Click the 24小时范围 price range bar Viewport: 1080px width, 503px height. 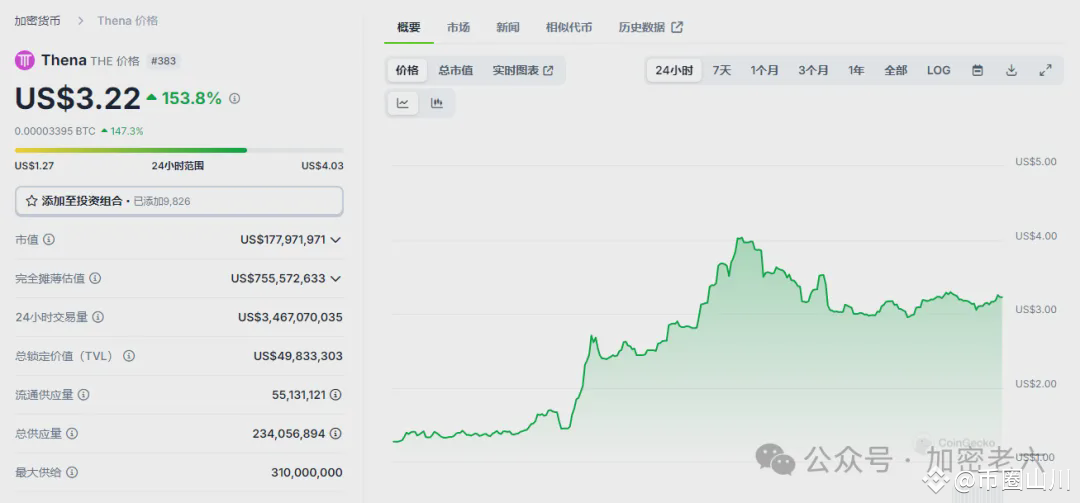pyautogui.click(x=179, y=150)
